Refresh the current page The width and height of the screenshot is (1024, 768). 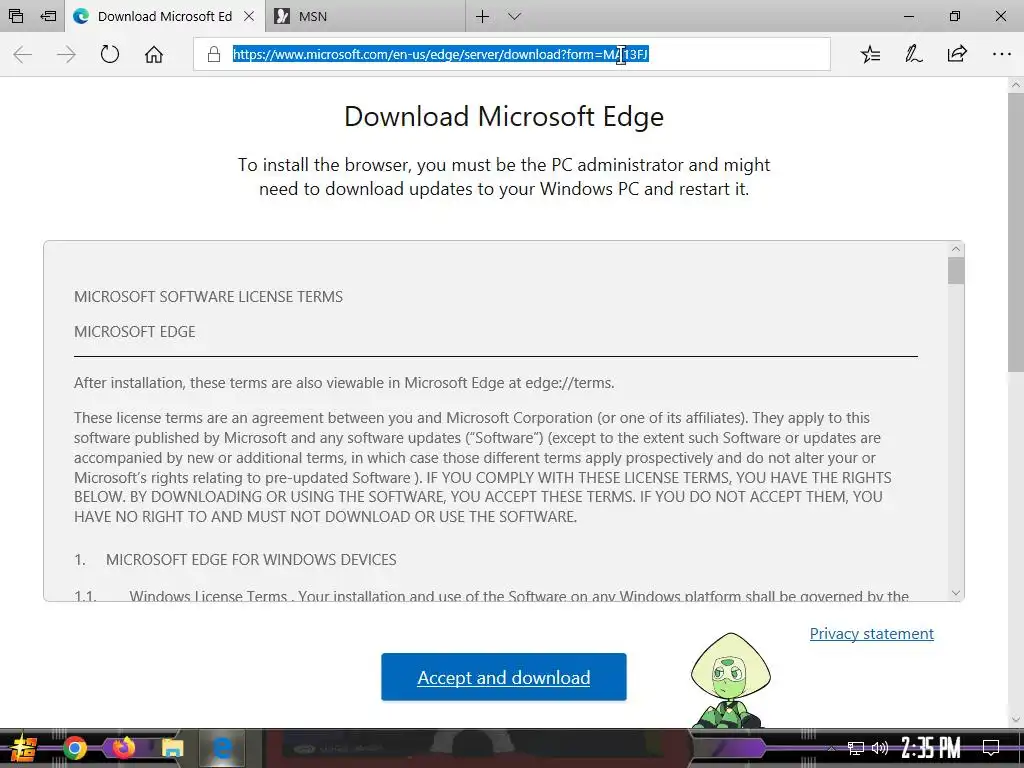pyautogui.click(x=110, y=54)
